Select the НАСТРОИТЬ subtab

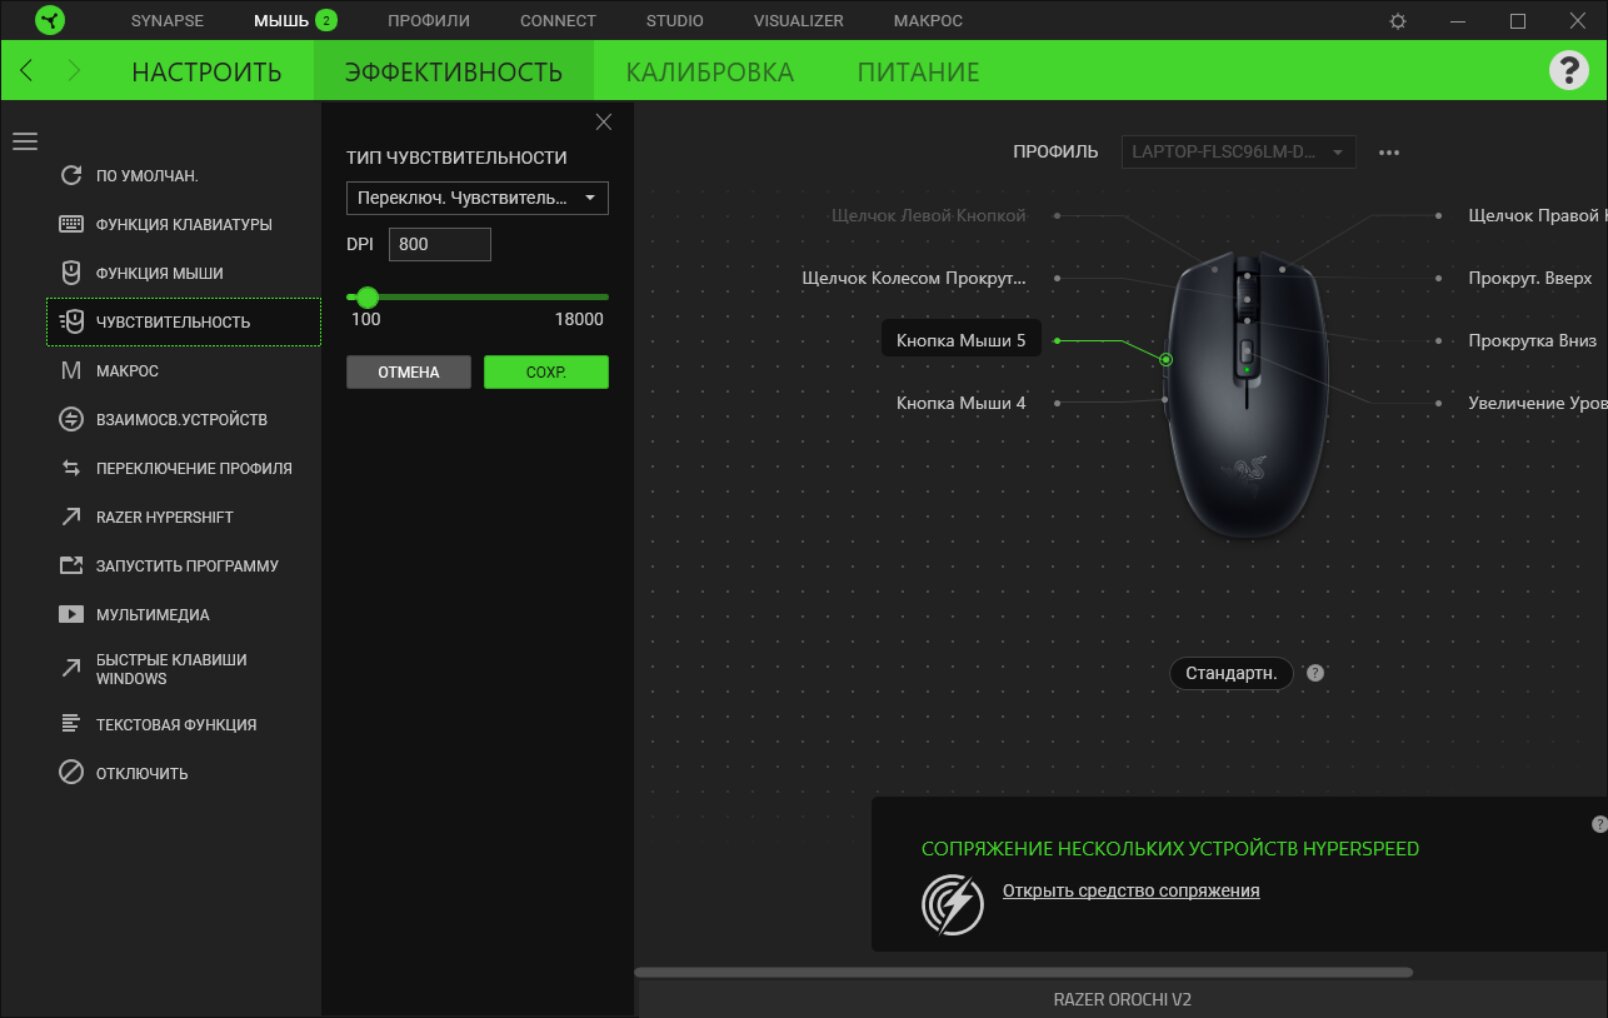[207, 72]
